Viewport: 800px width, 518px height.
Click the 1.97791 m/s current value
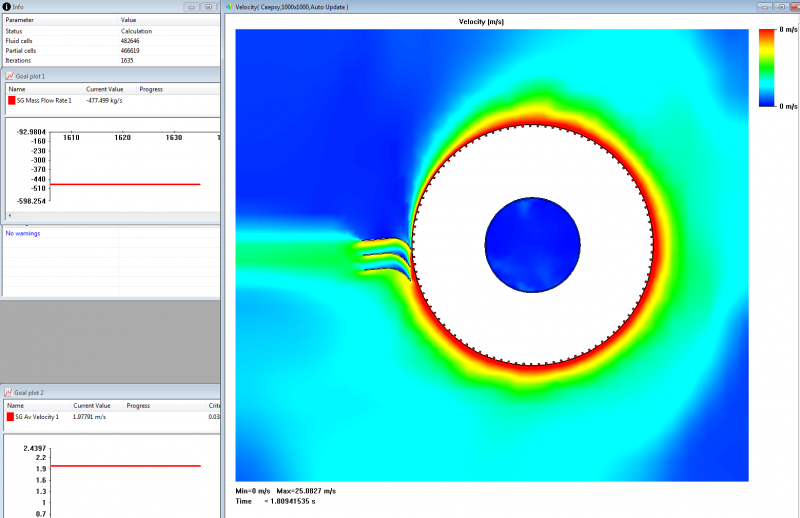89,417
